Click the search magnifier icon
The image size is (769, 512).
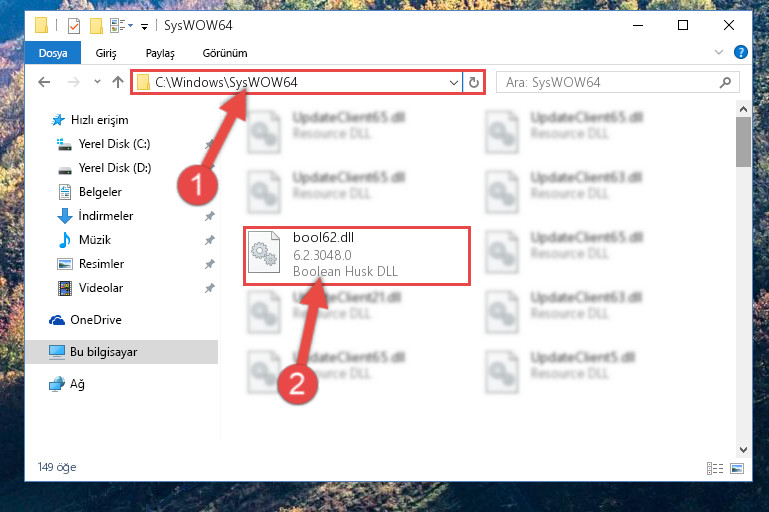[x=725, y=82]
